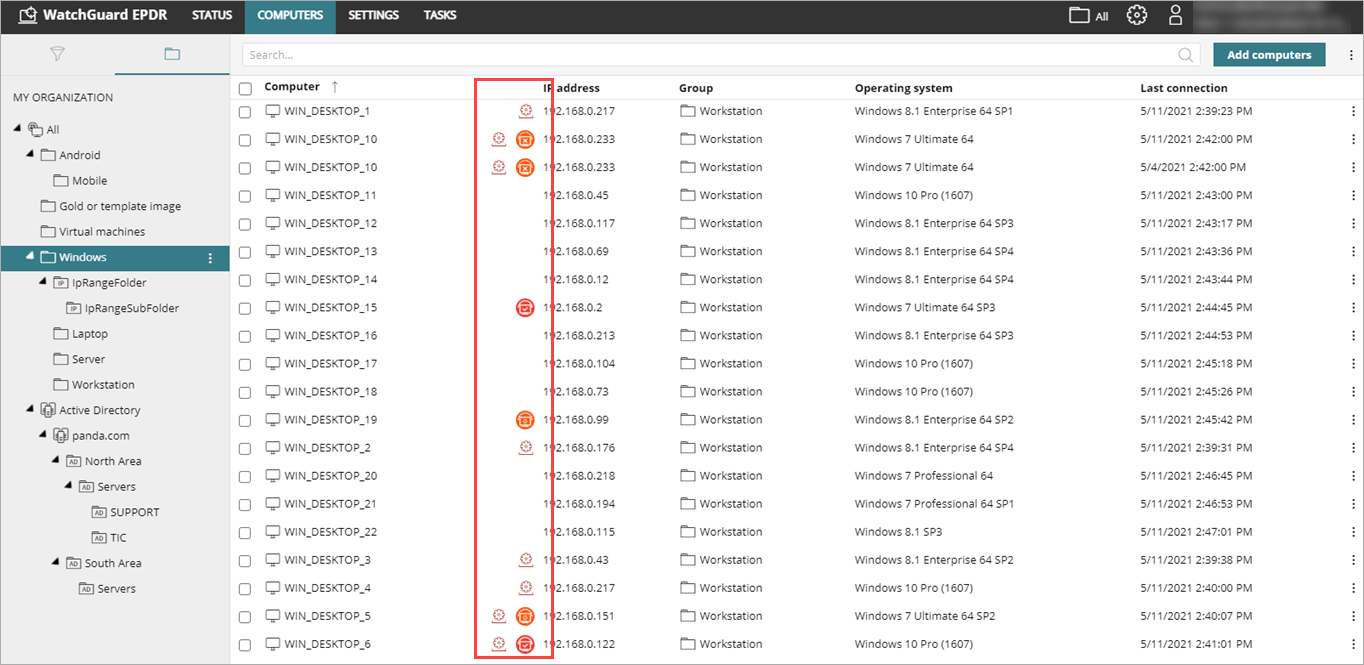Check the box for WIN_DESKTOP_5

click(x=245, y=616)
